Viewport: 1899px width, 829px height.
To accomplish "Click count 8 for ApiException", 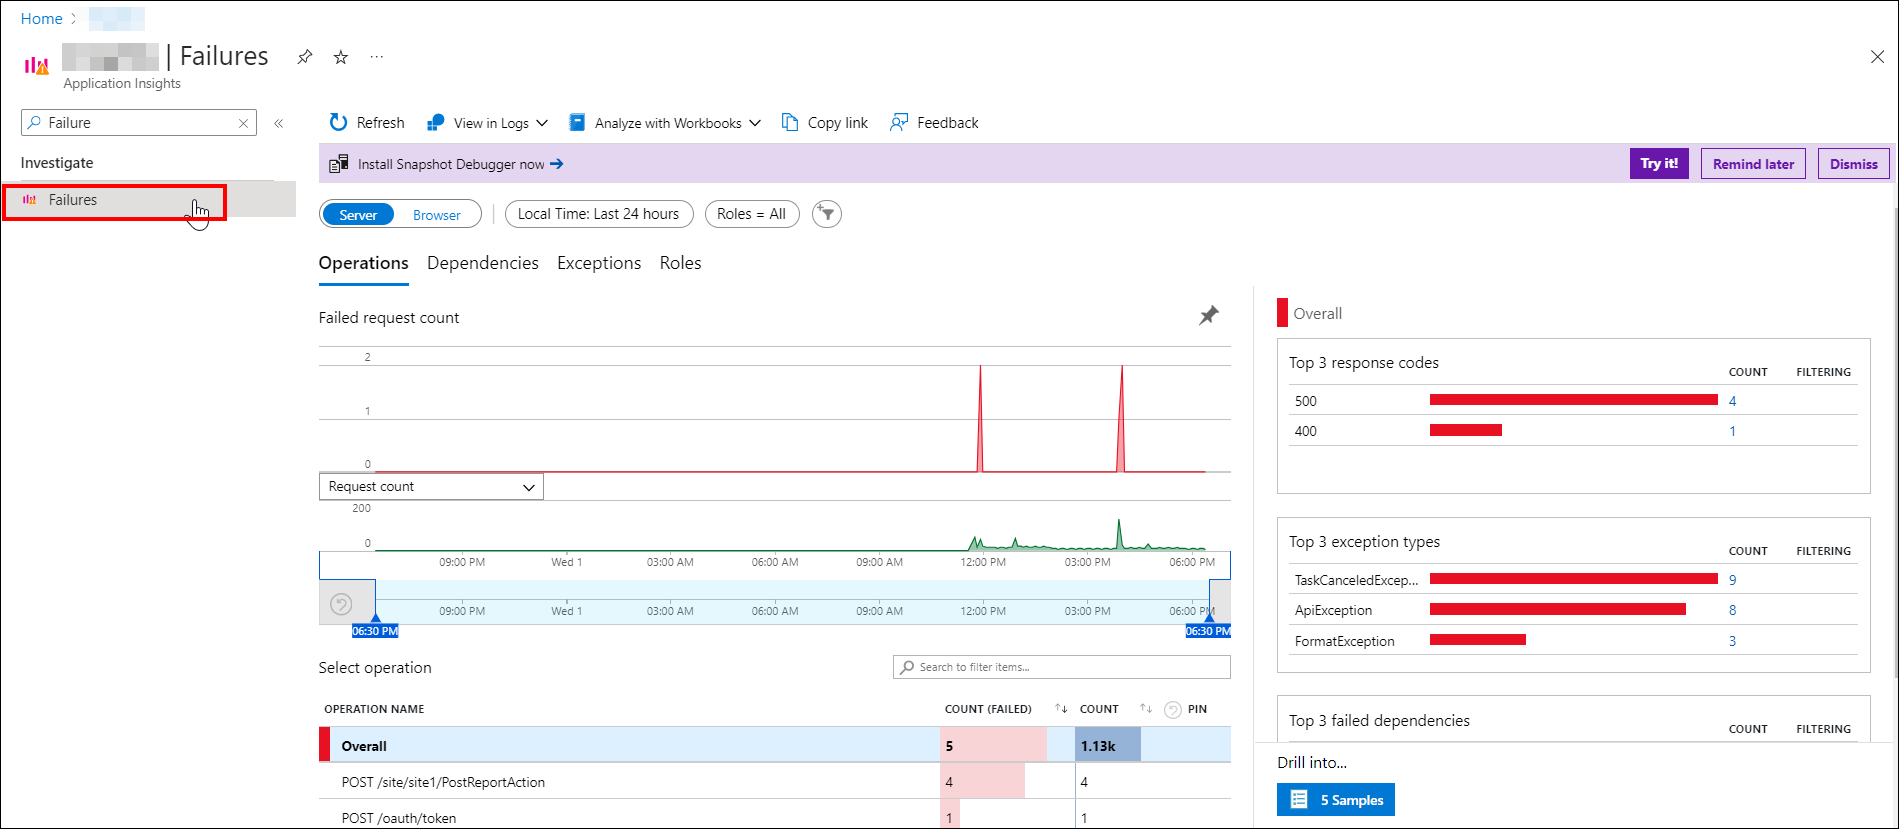I will 1732,610.
